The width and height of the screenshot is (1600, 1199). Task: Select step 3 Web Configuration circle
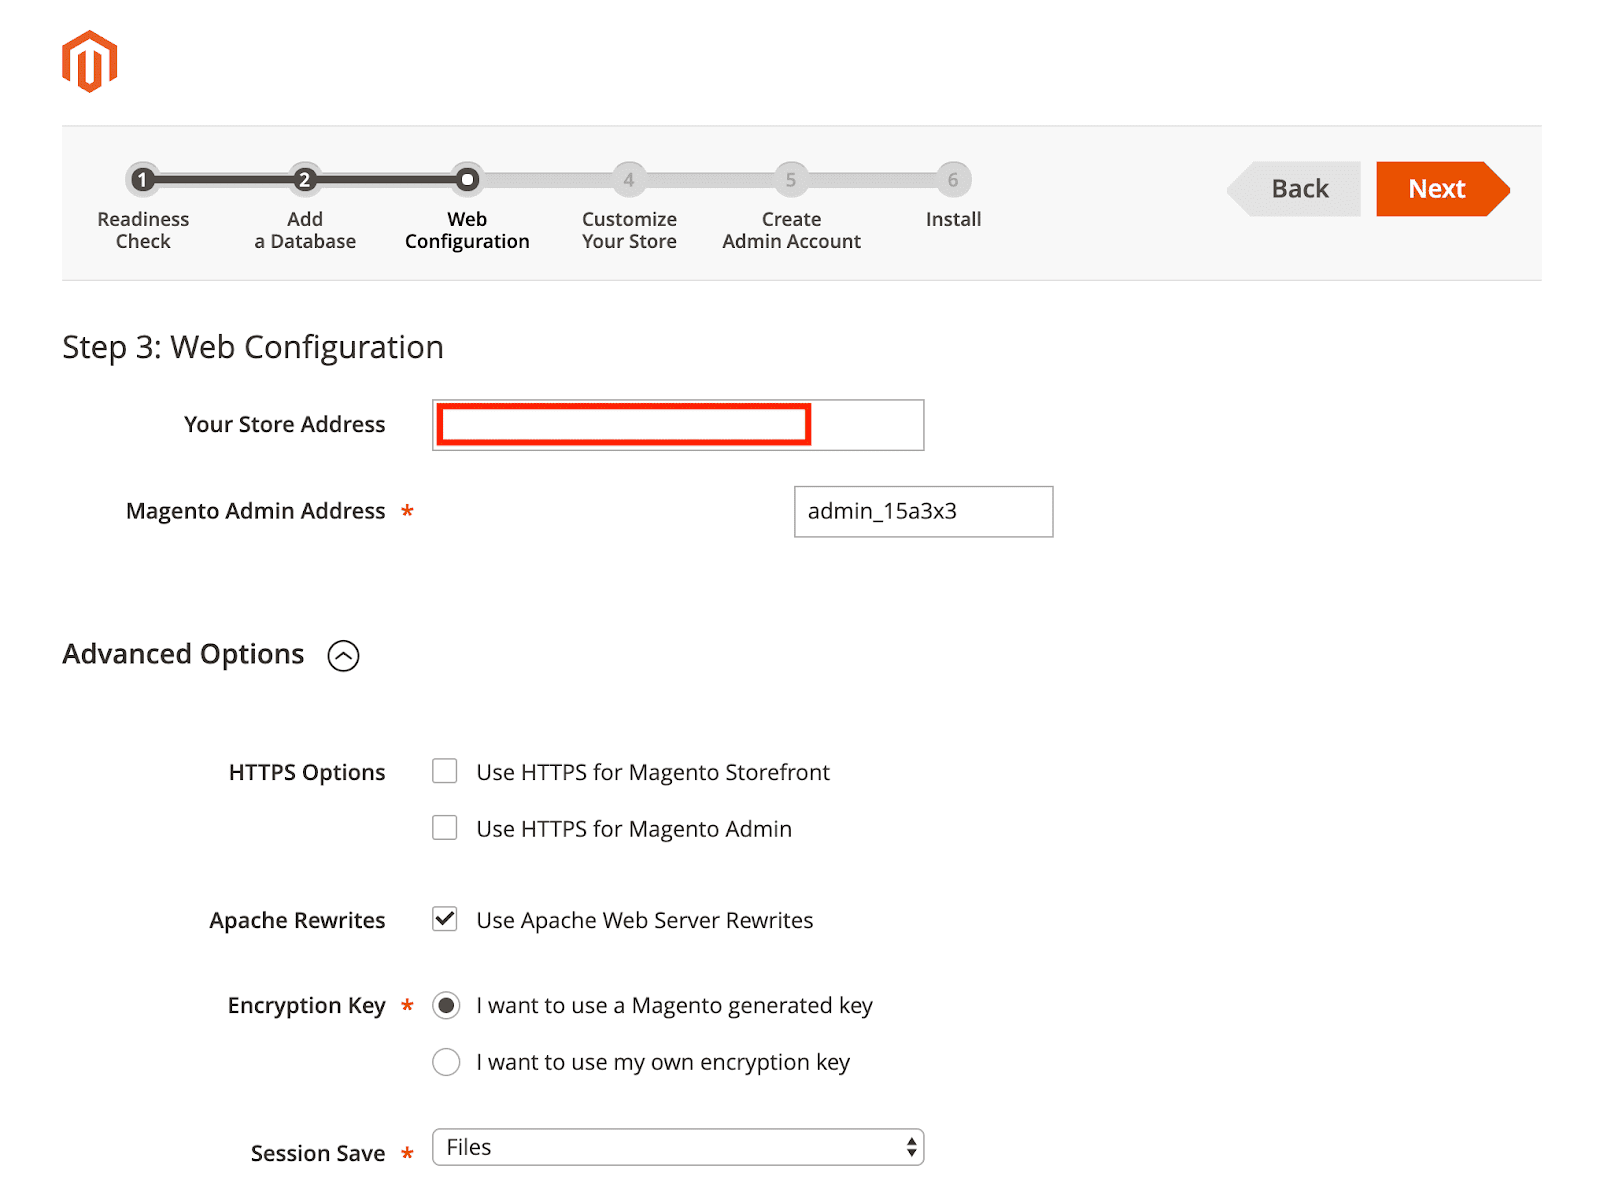pos(467,180)
